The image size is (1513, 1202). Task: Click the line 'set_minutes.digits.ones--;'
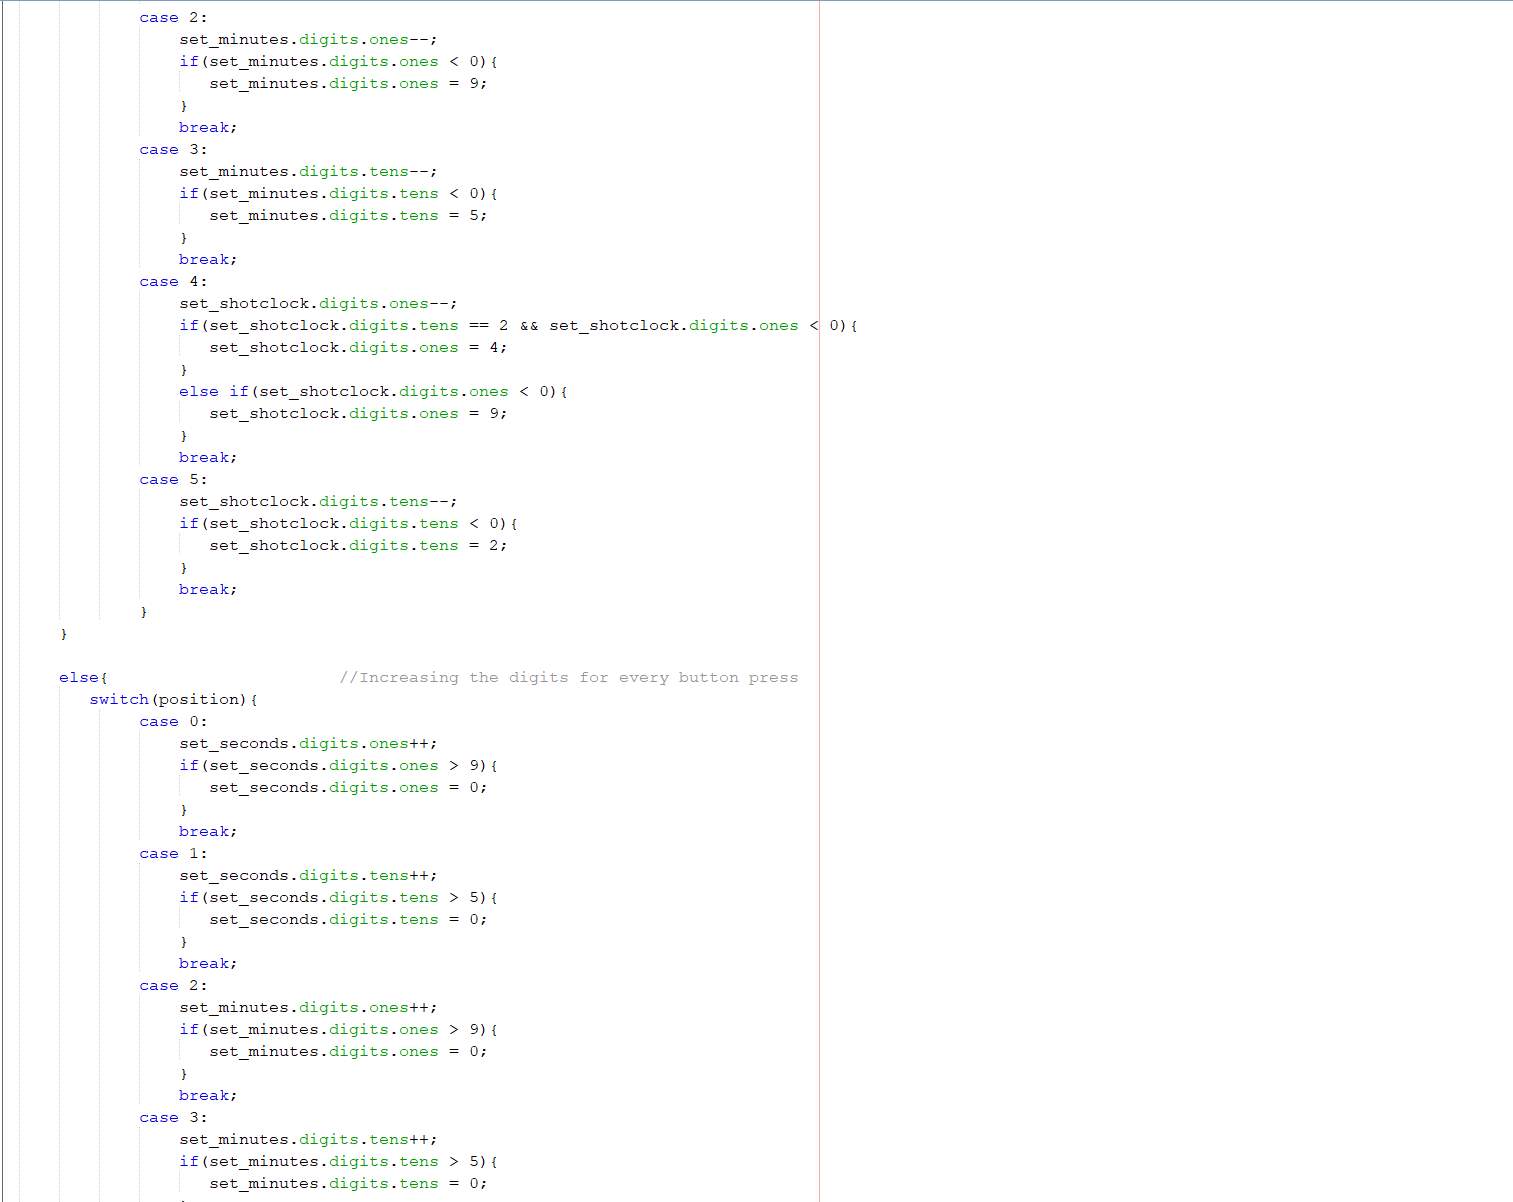308,40
